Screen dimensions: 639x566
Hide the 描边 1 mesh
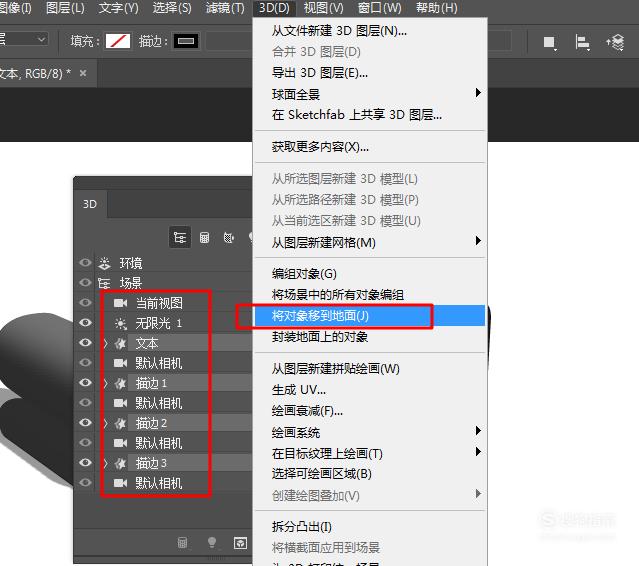(x=85, y=383)
